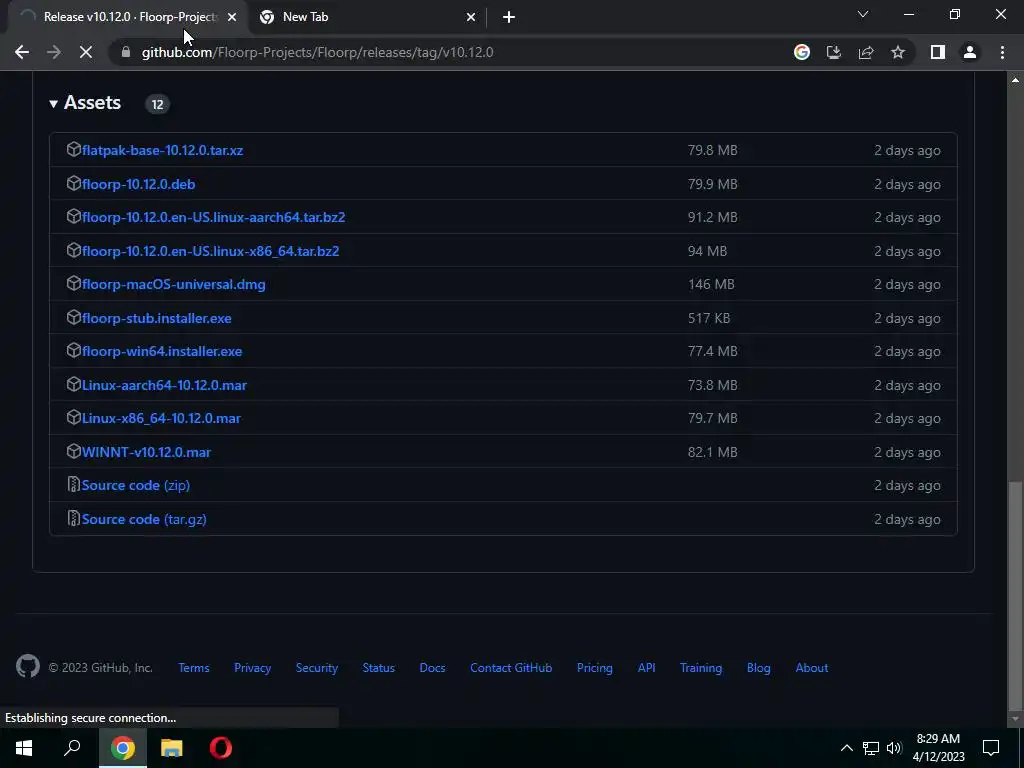Download Linux-x86_64-10.12.0.mar
The image size is (1024, 768).
(161, 419)
